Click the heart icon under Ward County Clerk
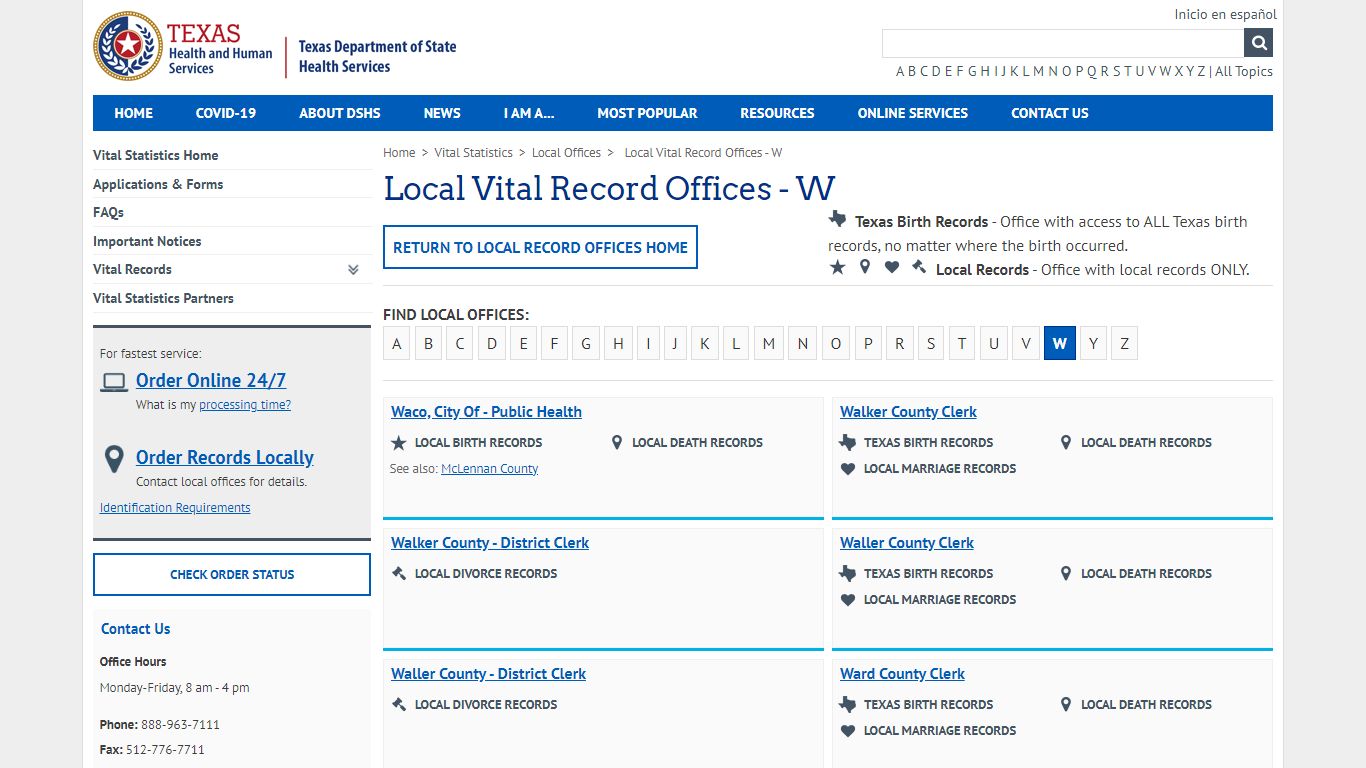This screenshot has height=768, width=1366. coord(848,730)
